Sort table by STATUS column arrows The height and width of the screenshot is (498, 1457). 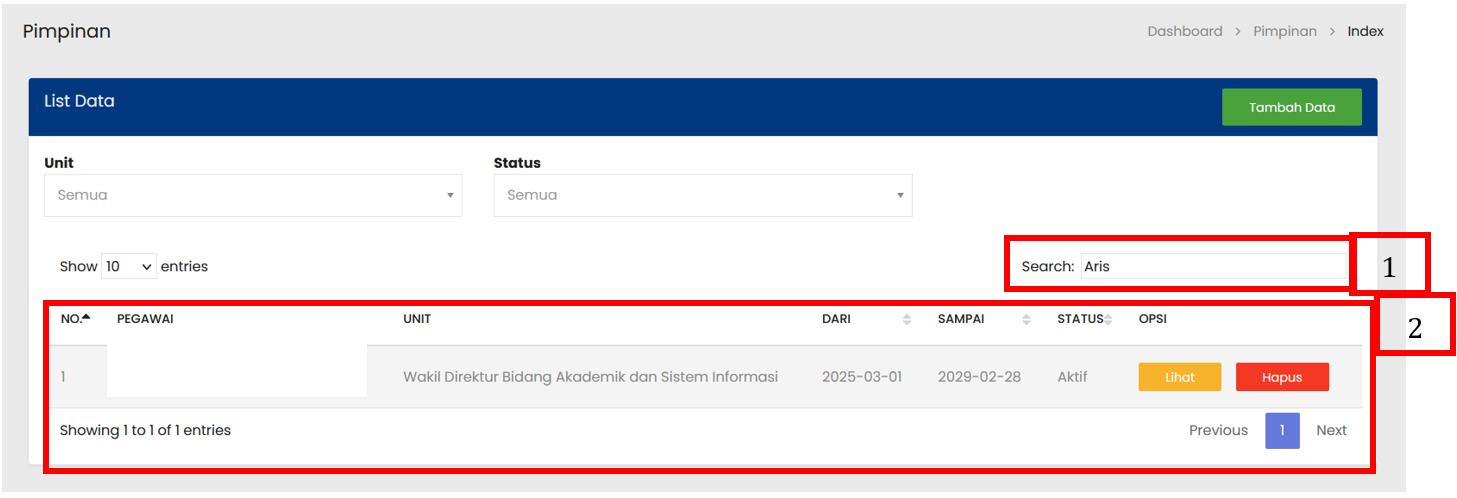(1108, 319)
